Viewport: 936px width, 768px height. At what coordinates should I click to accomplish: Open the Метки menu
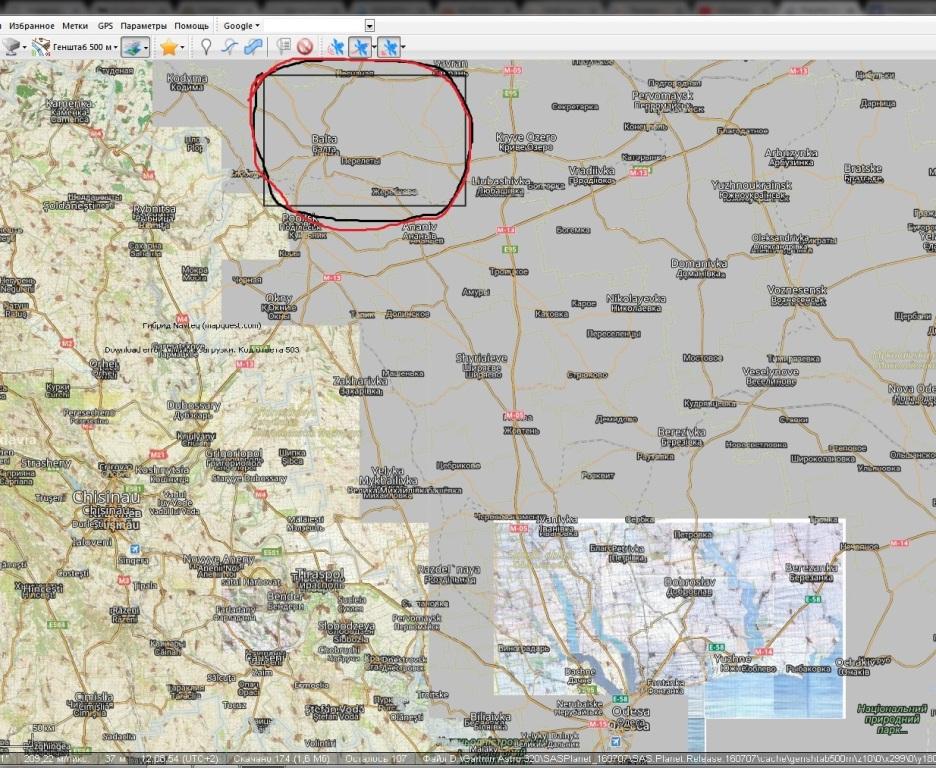coord(75,25)
